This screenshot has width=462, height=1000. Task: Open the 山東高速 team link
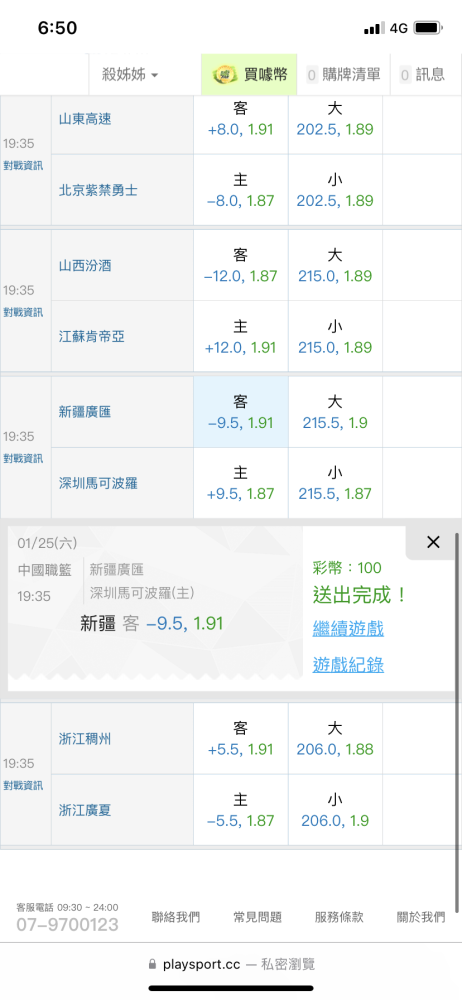point(85,119)
